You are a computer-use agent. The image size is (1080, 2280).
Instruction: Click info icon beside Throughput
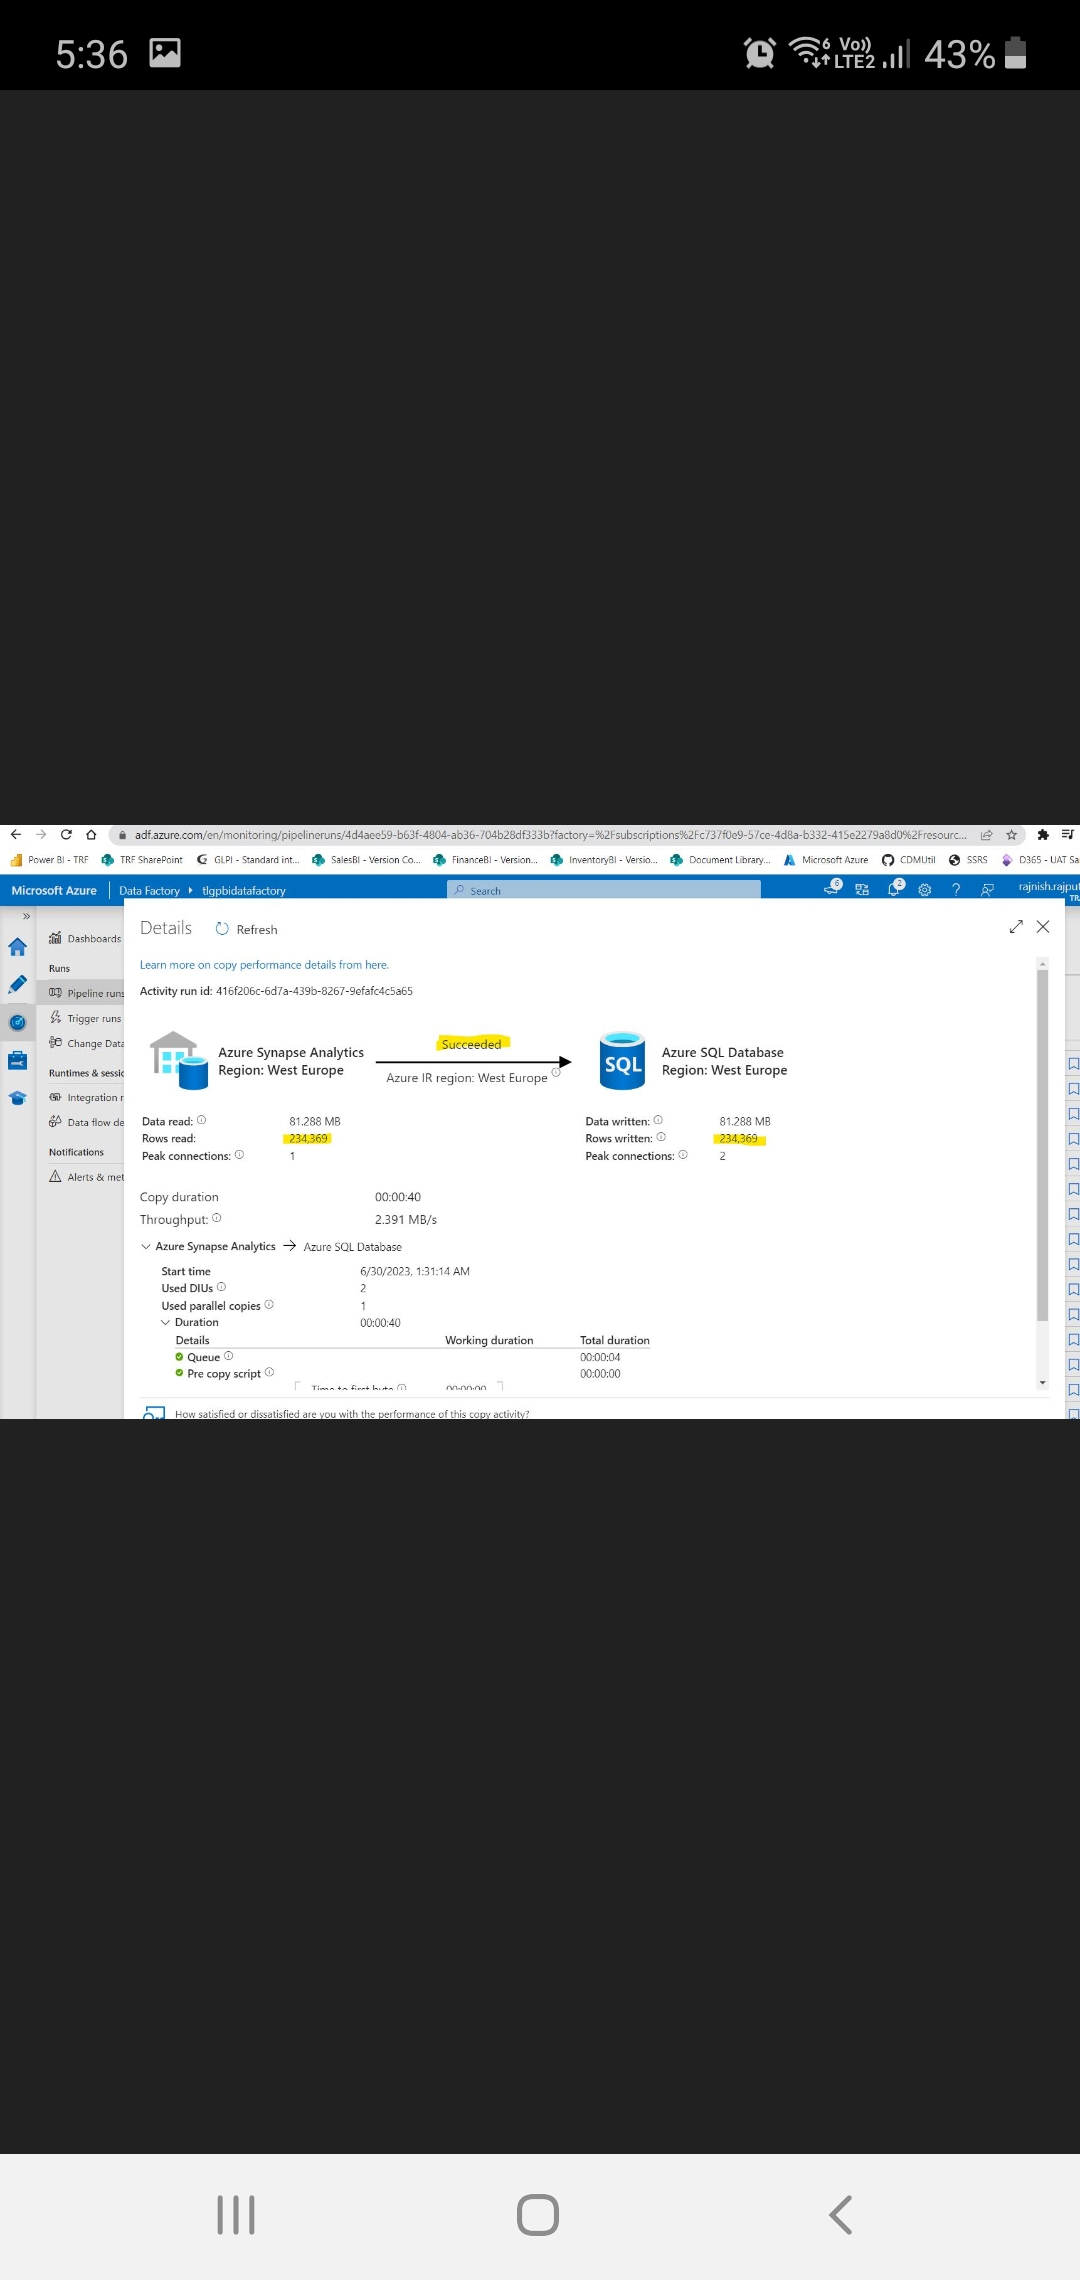click(217, 1218)
